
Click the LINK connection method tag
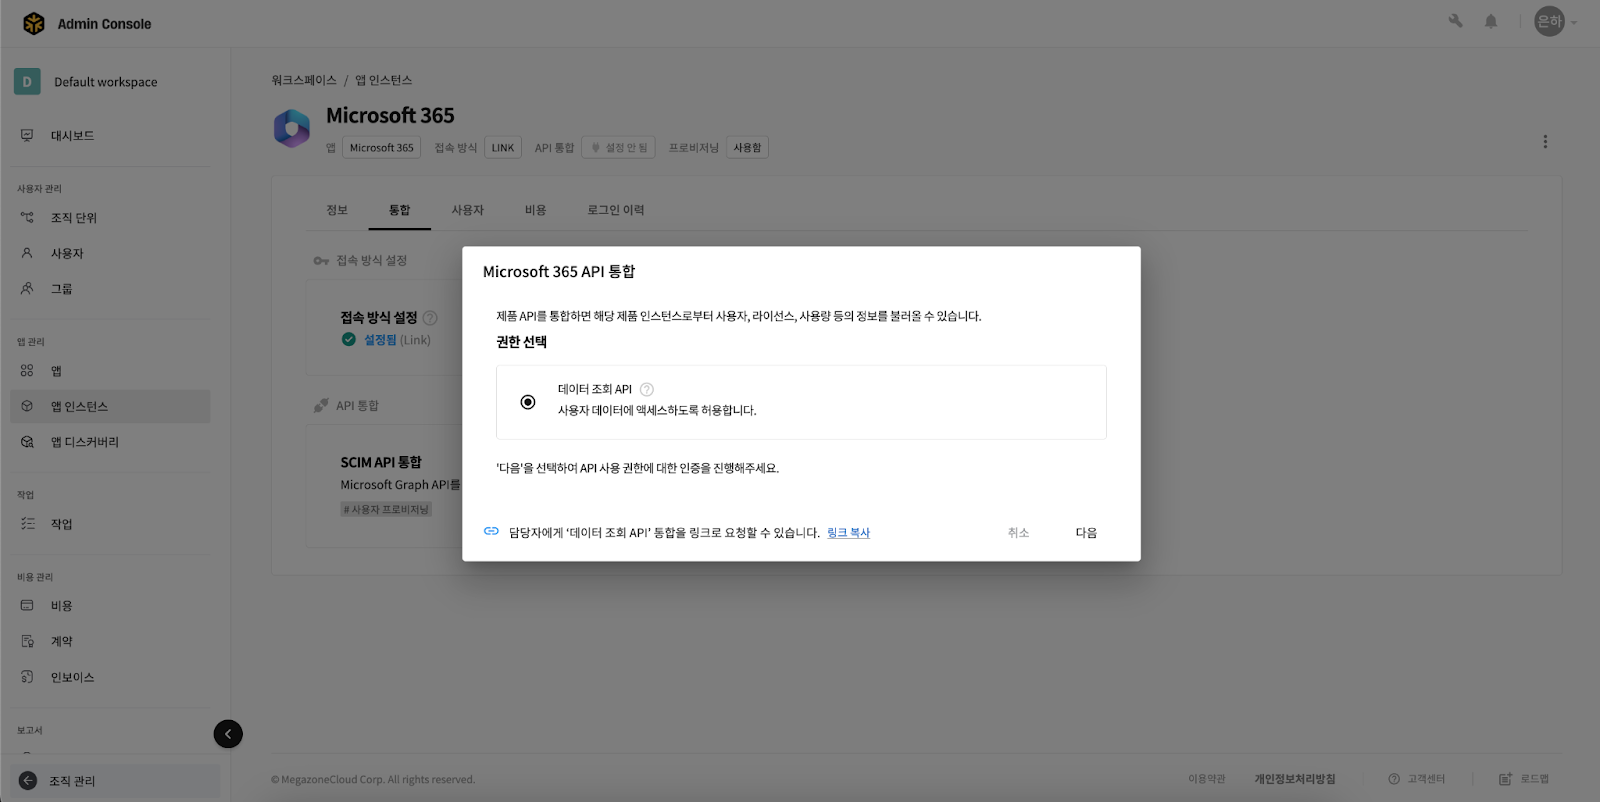(503, 148)
